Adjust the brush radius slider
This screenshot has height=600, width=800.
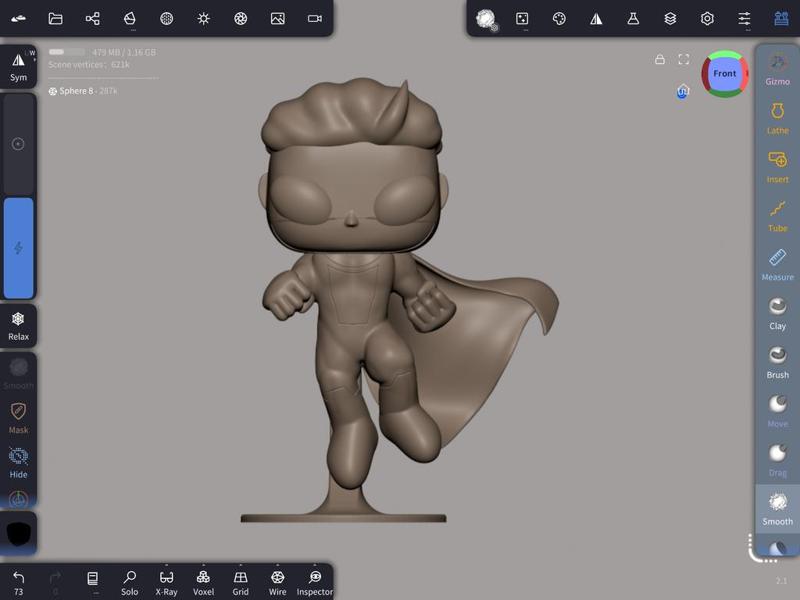(x=18, y=144)
